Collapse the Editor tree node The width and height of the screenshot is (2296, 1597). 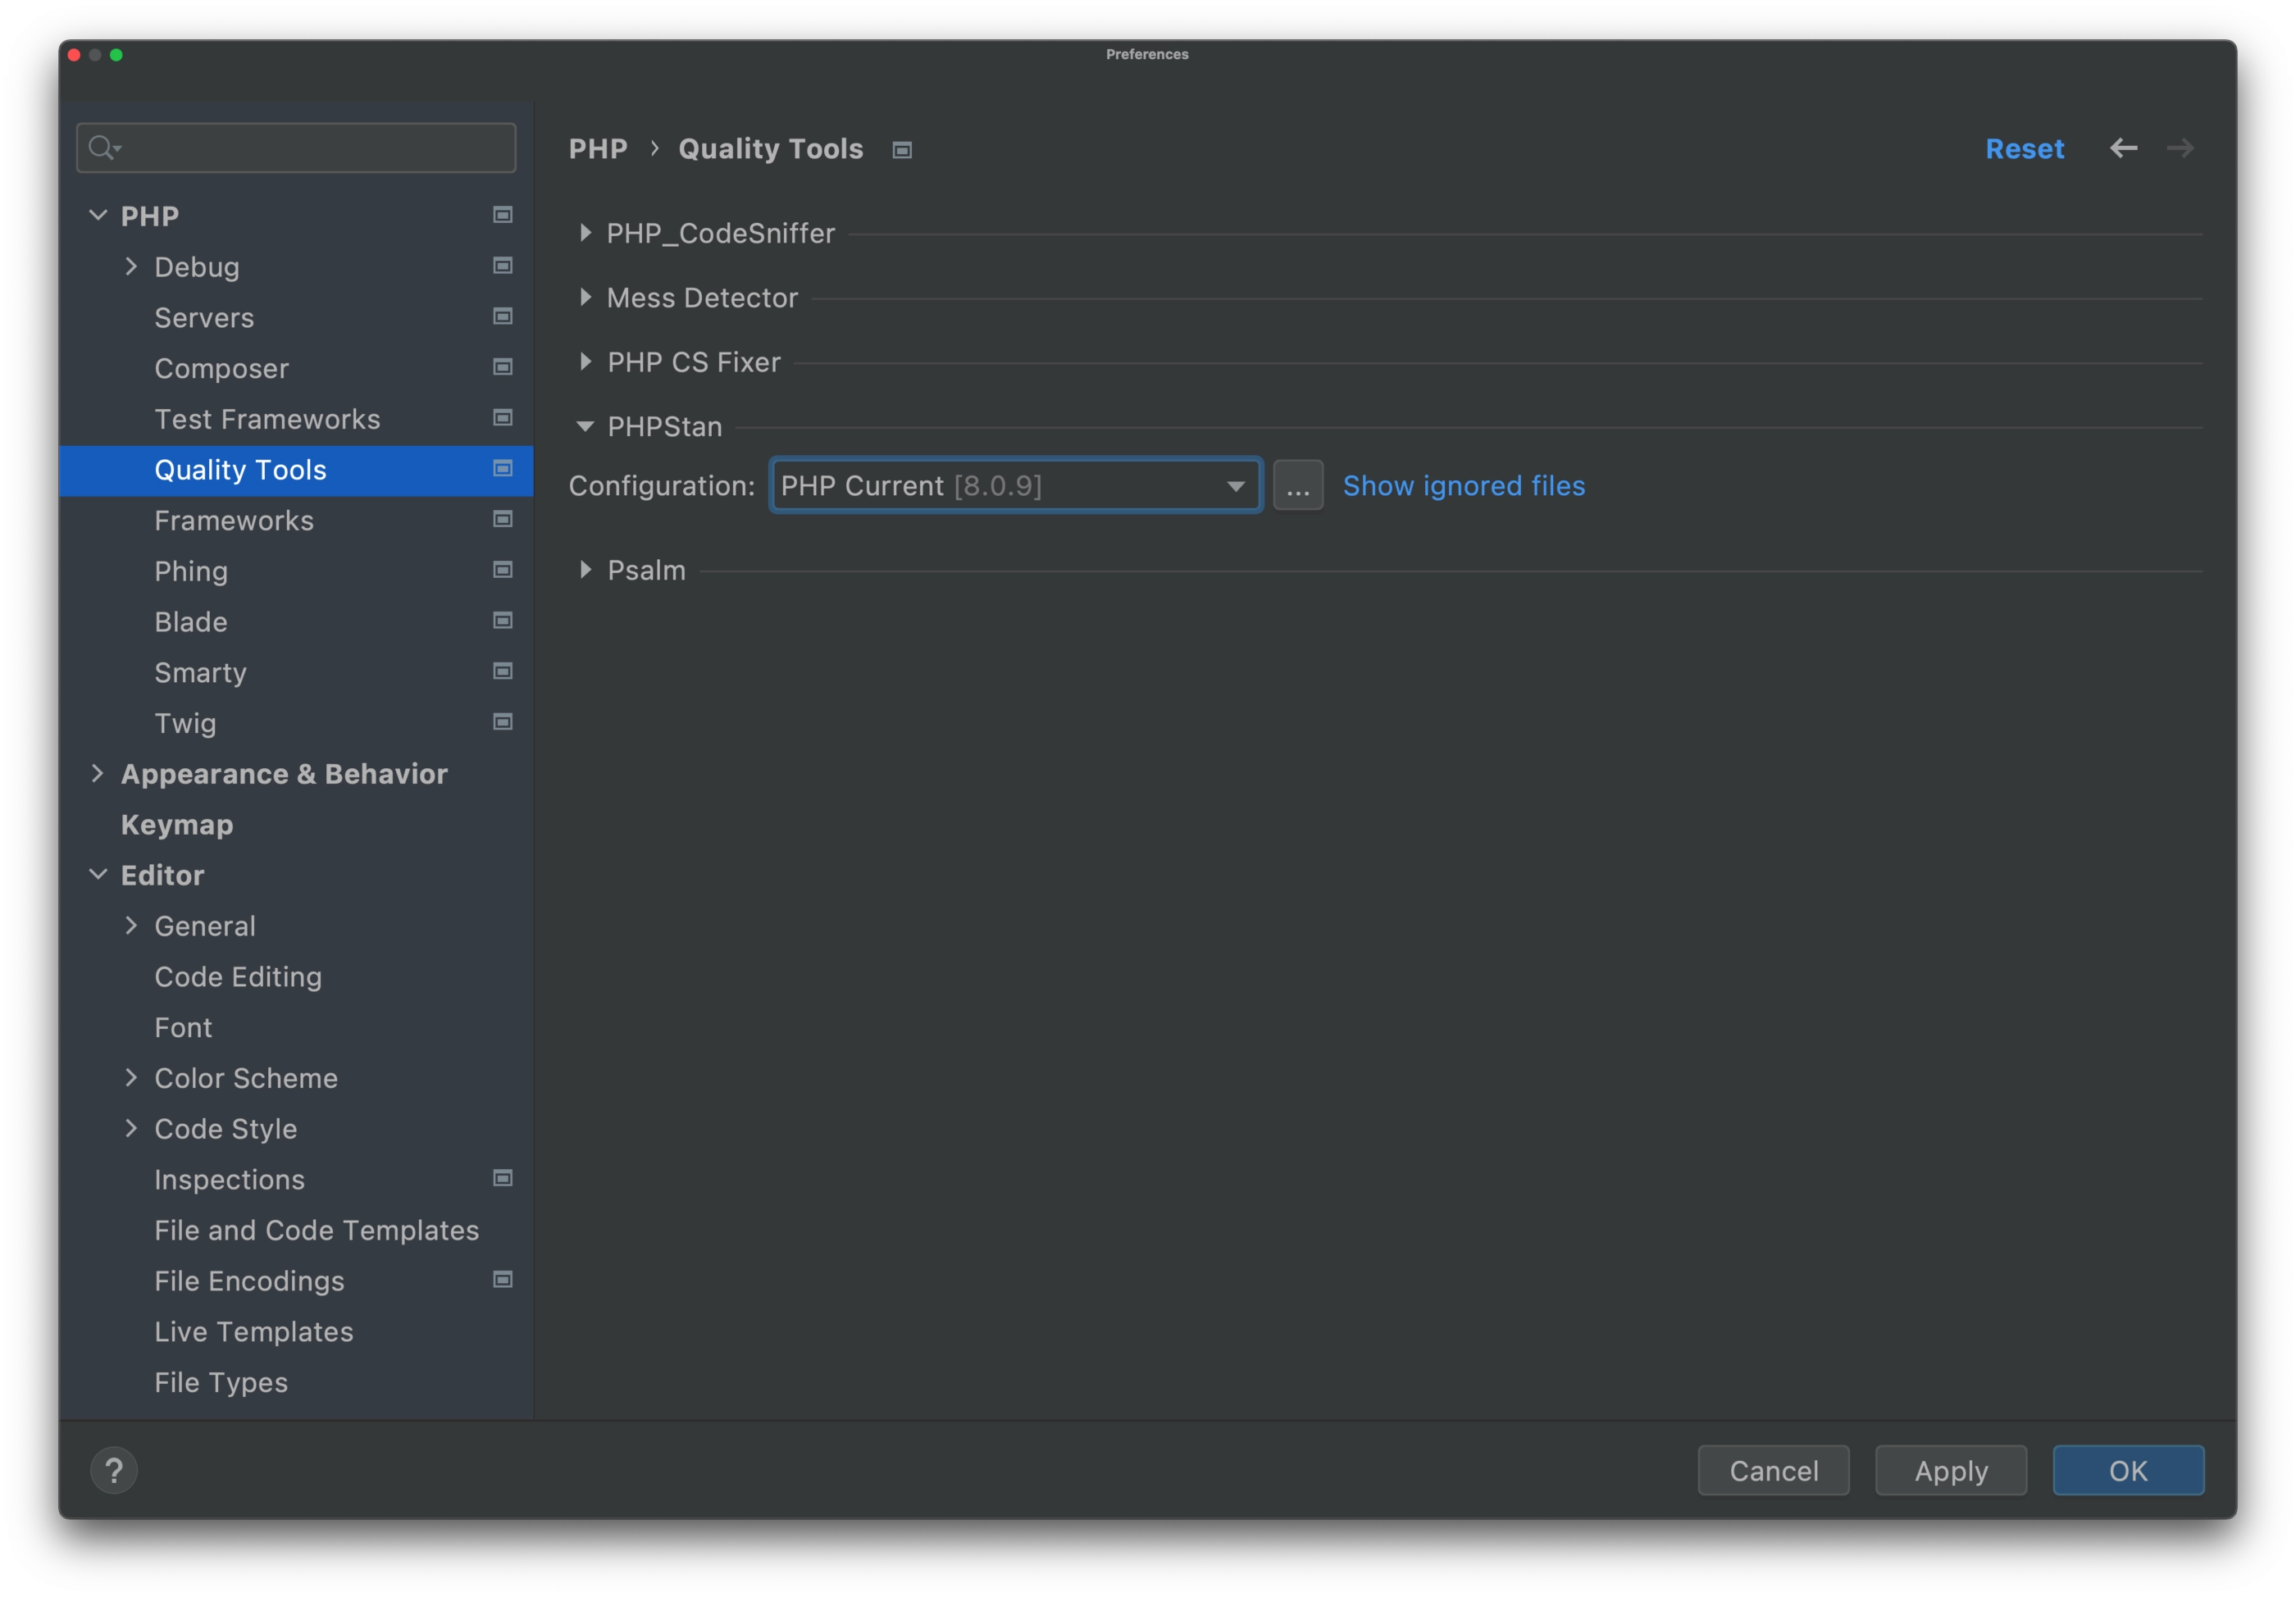[98, 874]
